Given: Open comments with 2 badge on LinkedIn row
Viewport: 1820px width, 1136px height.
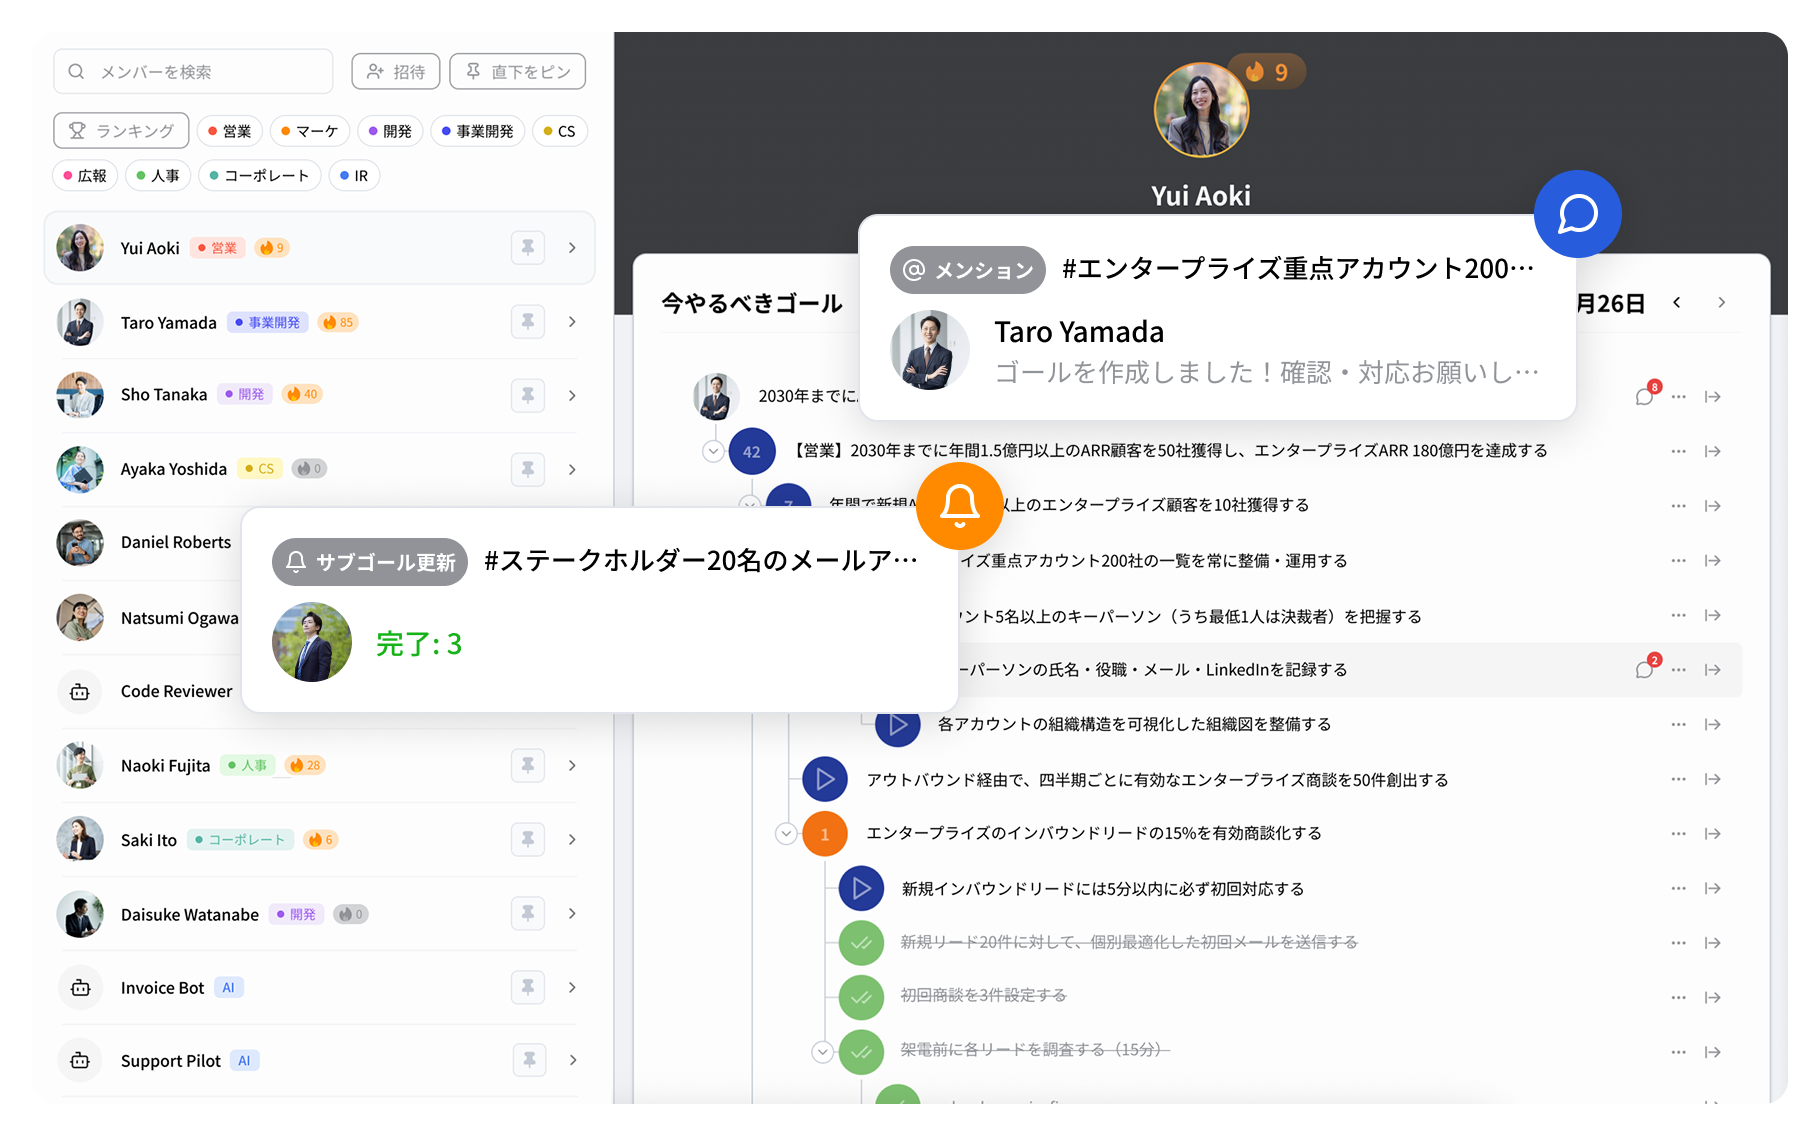Looking at the screenshot, I should (x=1646, y=668).
